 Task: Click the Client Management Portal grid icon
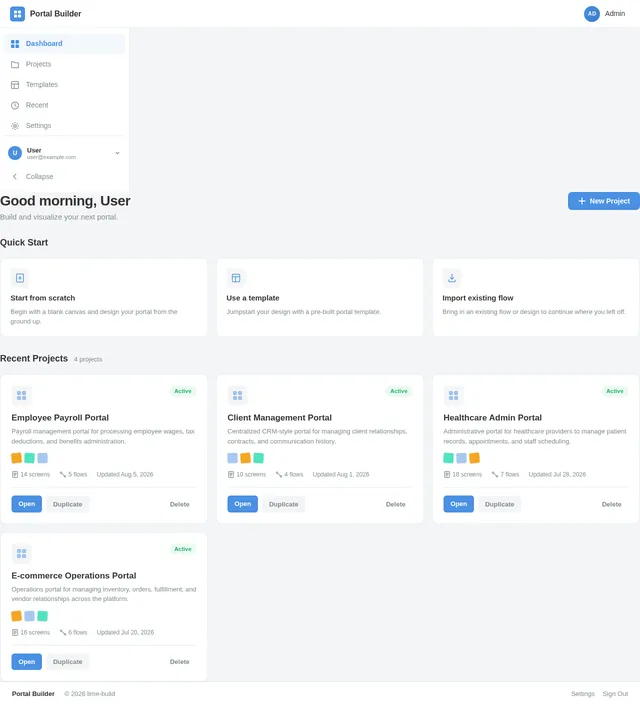tap(237, 395)
